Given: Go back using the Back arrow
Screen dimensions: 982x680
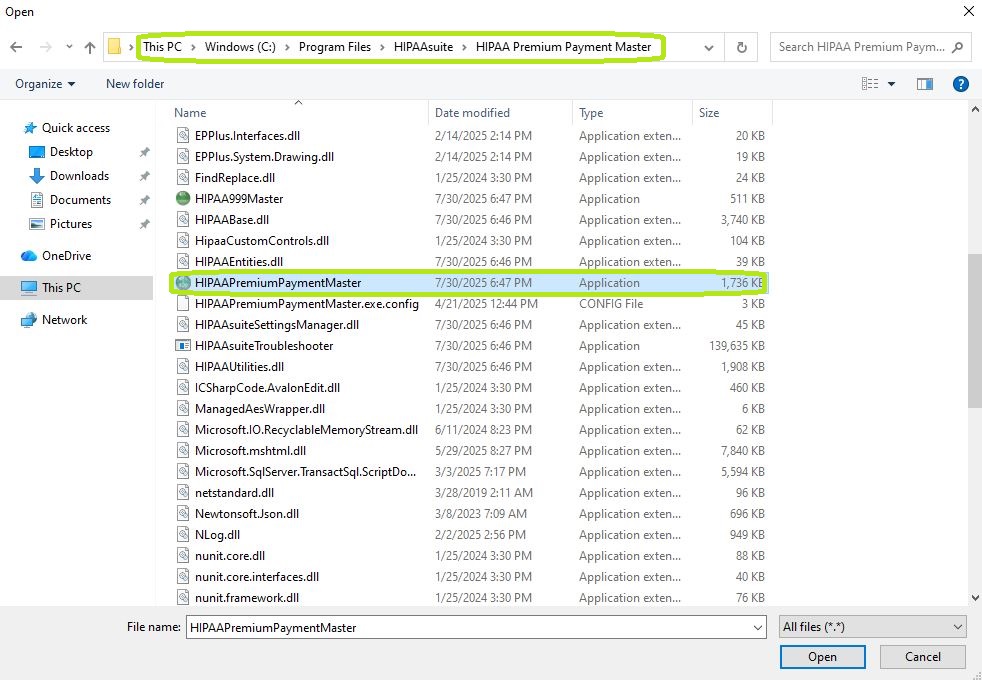Looking at the screenshot, I should pos(16,47).
